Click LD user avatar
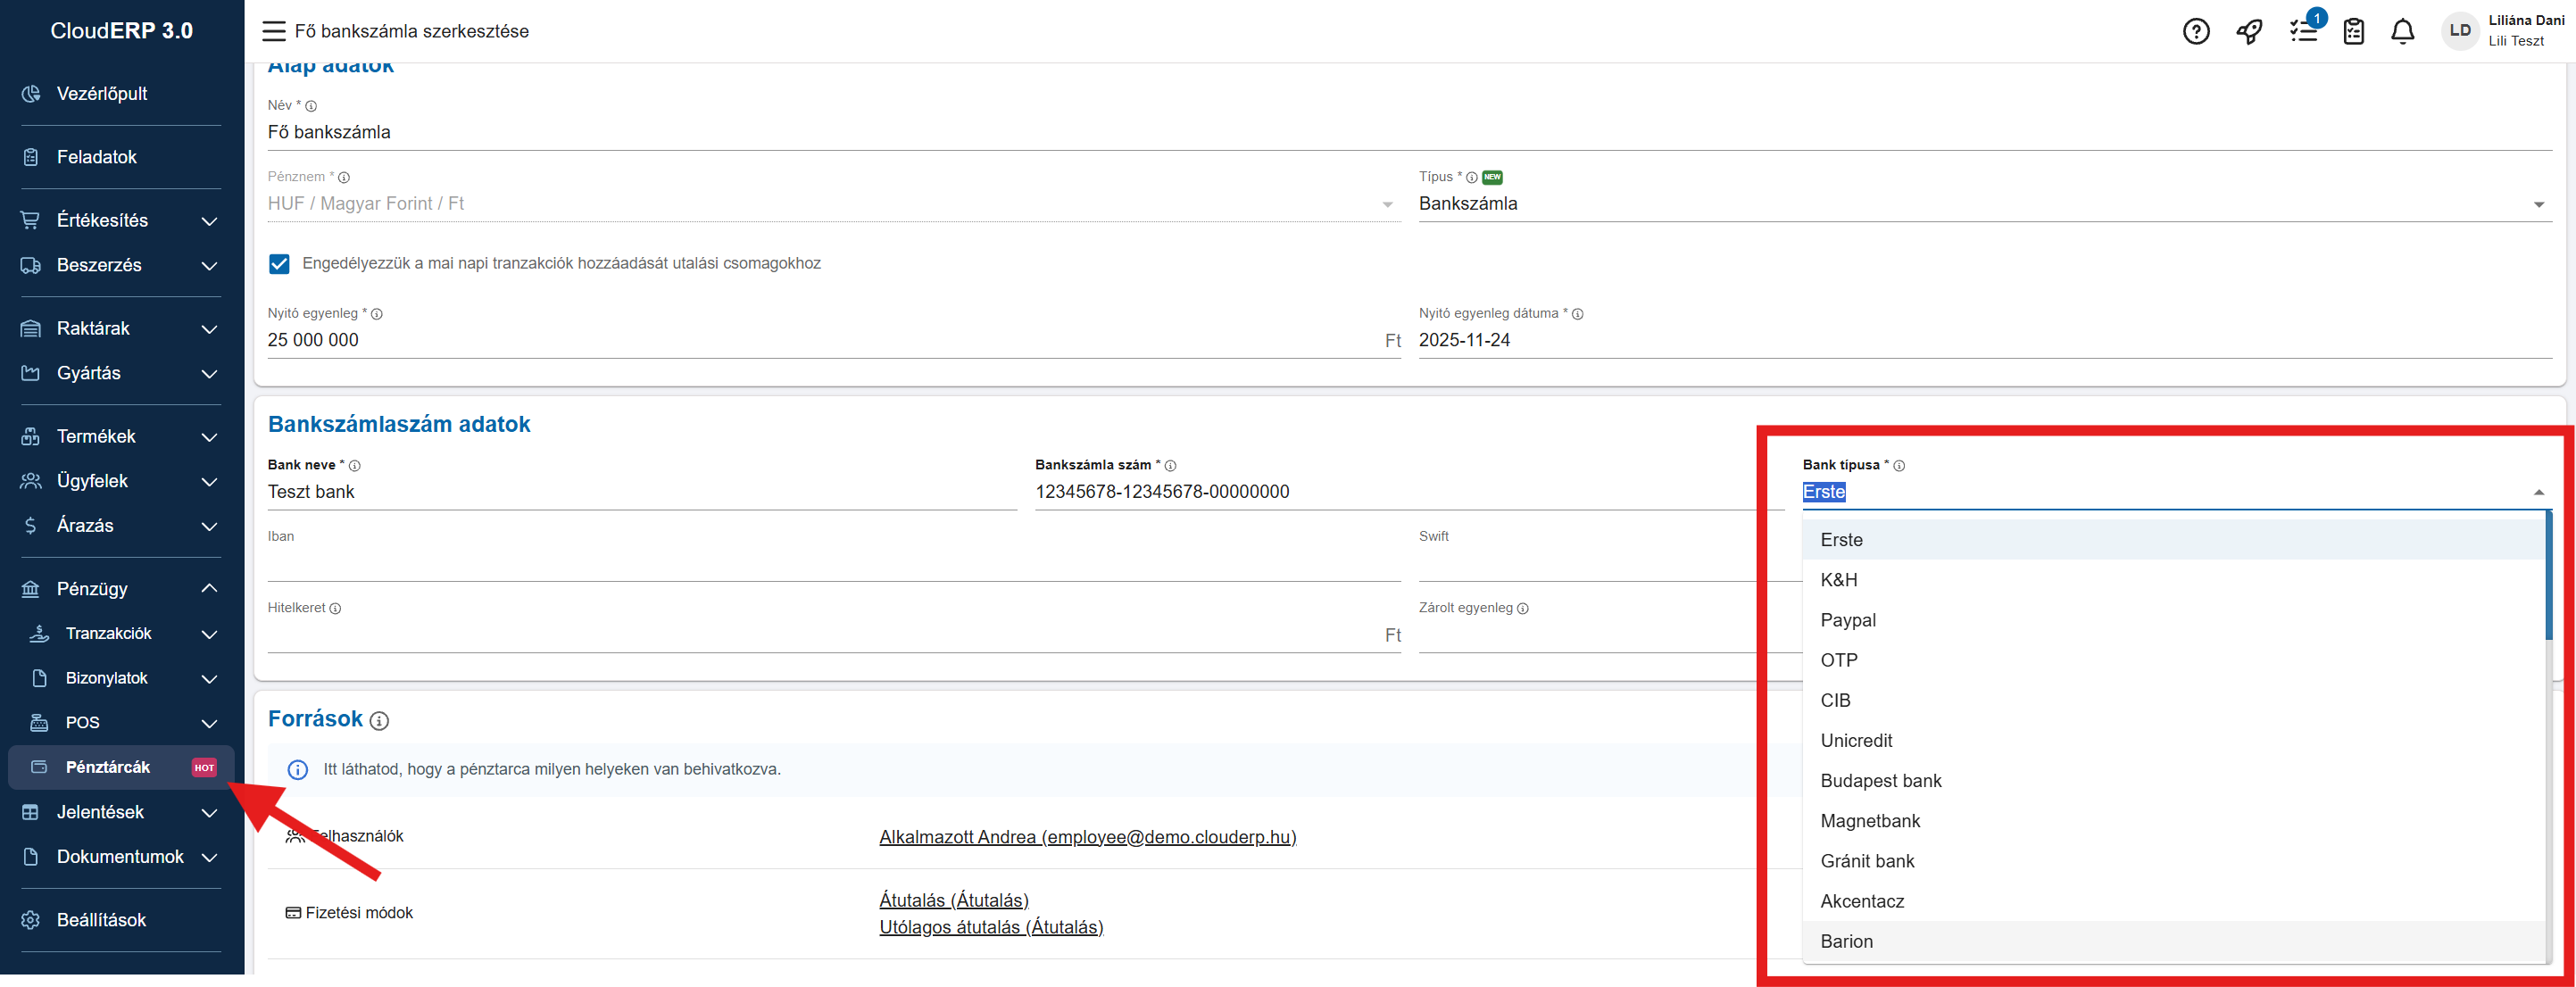The width and height of the screenshot is (2576, 987). [x=2459, y=31]
